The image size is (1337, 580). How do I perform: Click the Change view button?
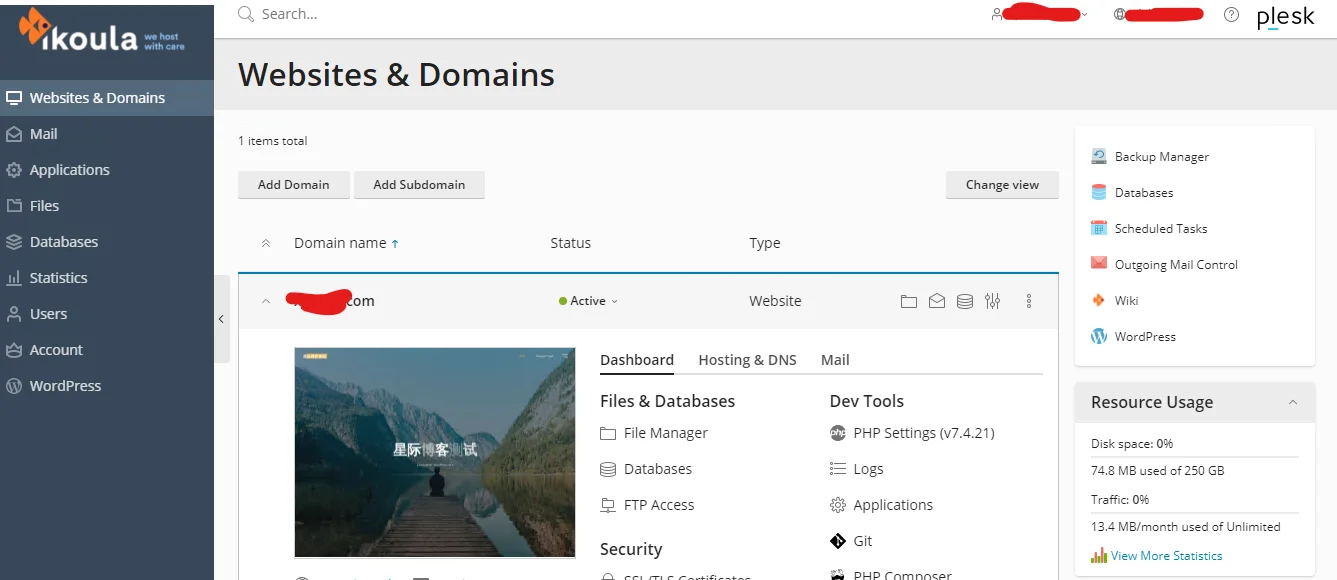click(1002, 185)
